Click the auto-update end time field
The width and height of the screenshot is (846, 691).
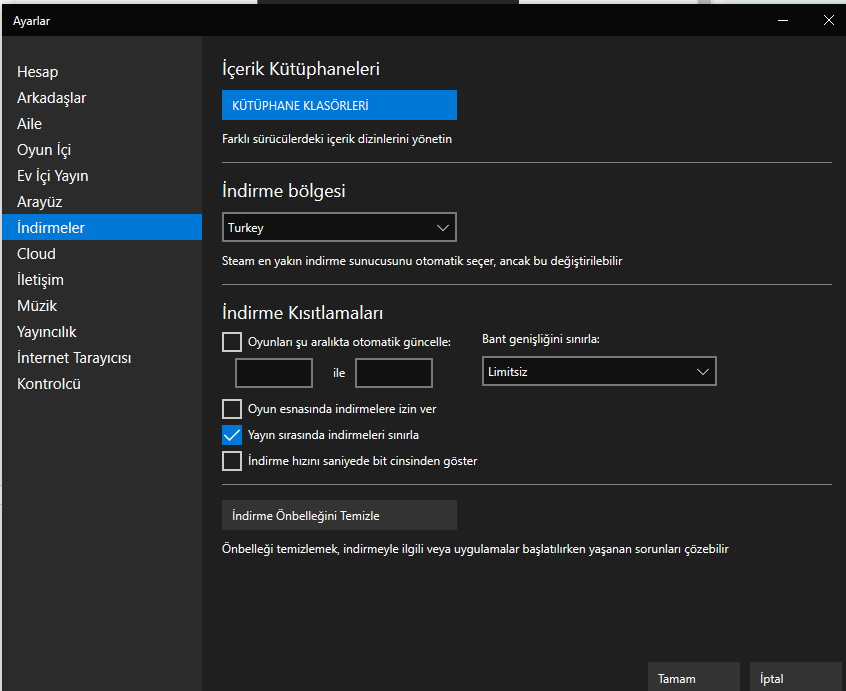coord(394,373)
